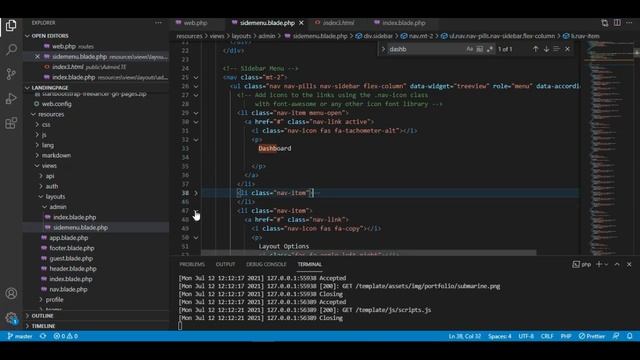Split the editor to the right

(617, 23)
